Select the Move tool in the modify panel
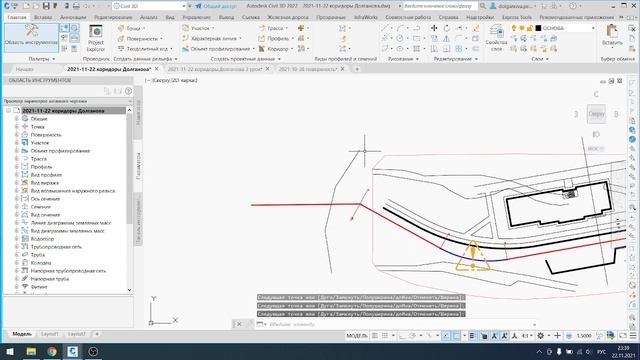The width and height of the screenshot is (640, 360). tap(434, 28)
